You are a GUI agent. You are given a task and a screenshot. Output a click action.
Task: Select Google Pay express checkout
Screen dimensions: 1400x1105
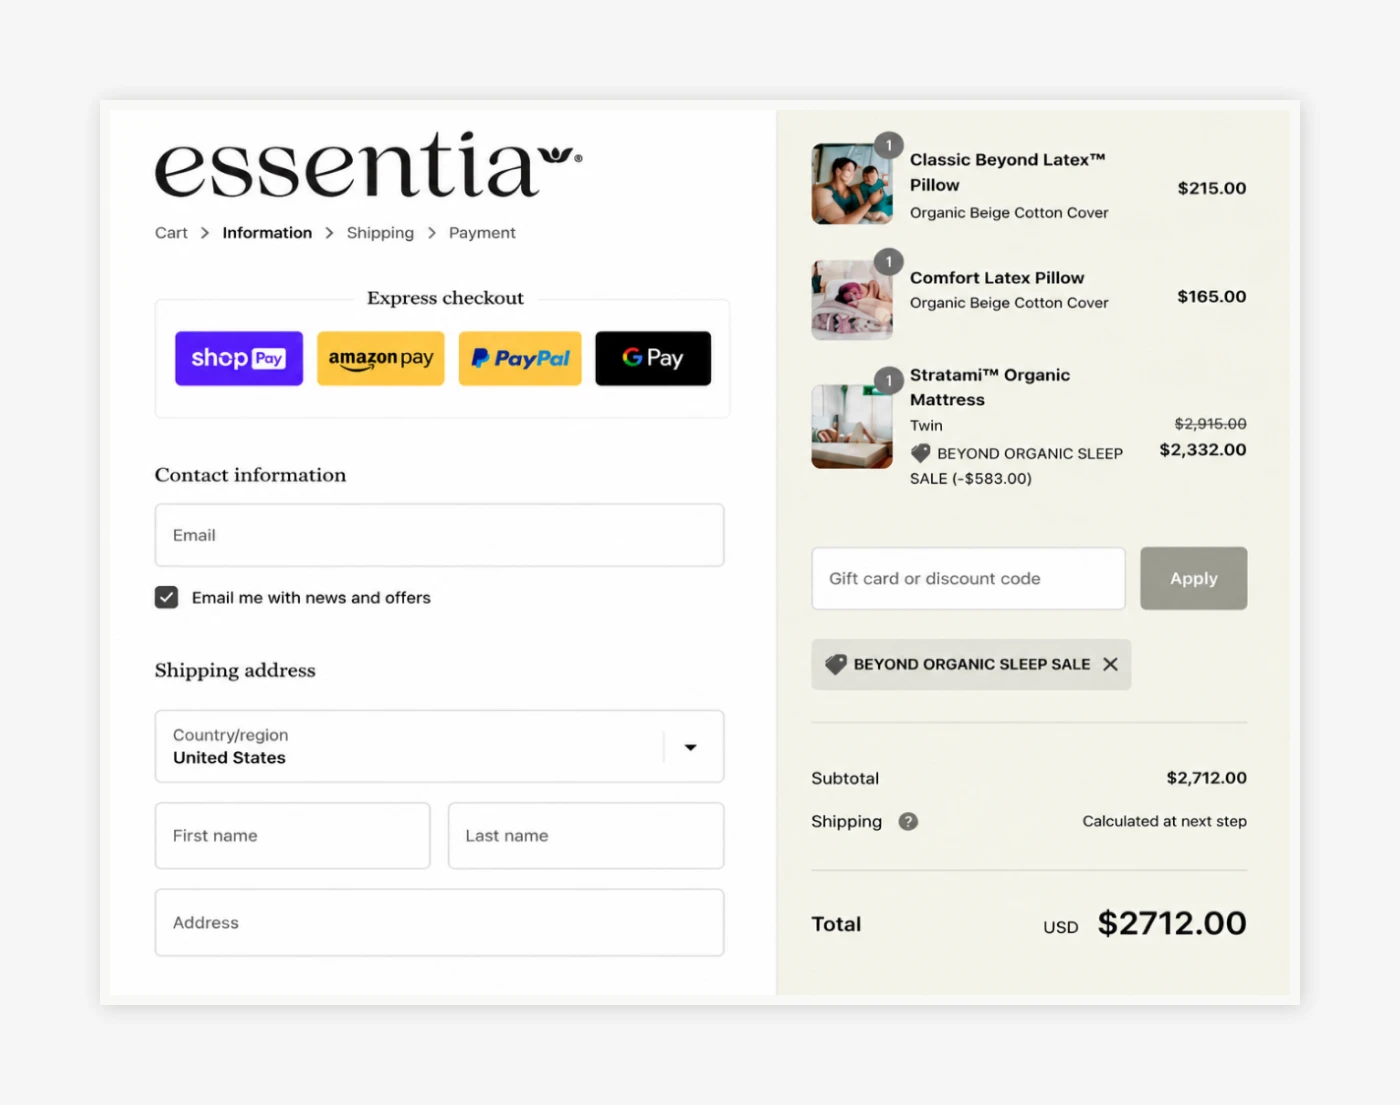tap(653, 358)
